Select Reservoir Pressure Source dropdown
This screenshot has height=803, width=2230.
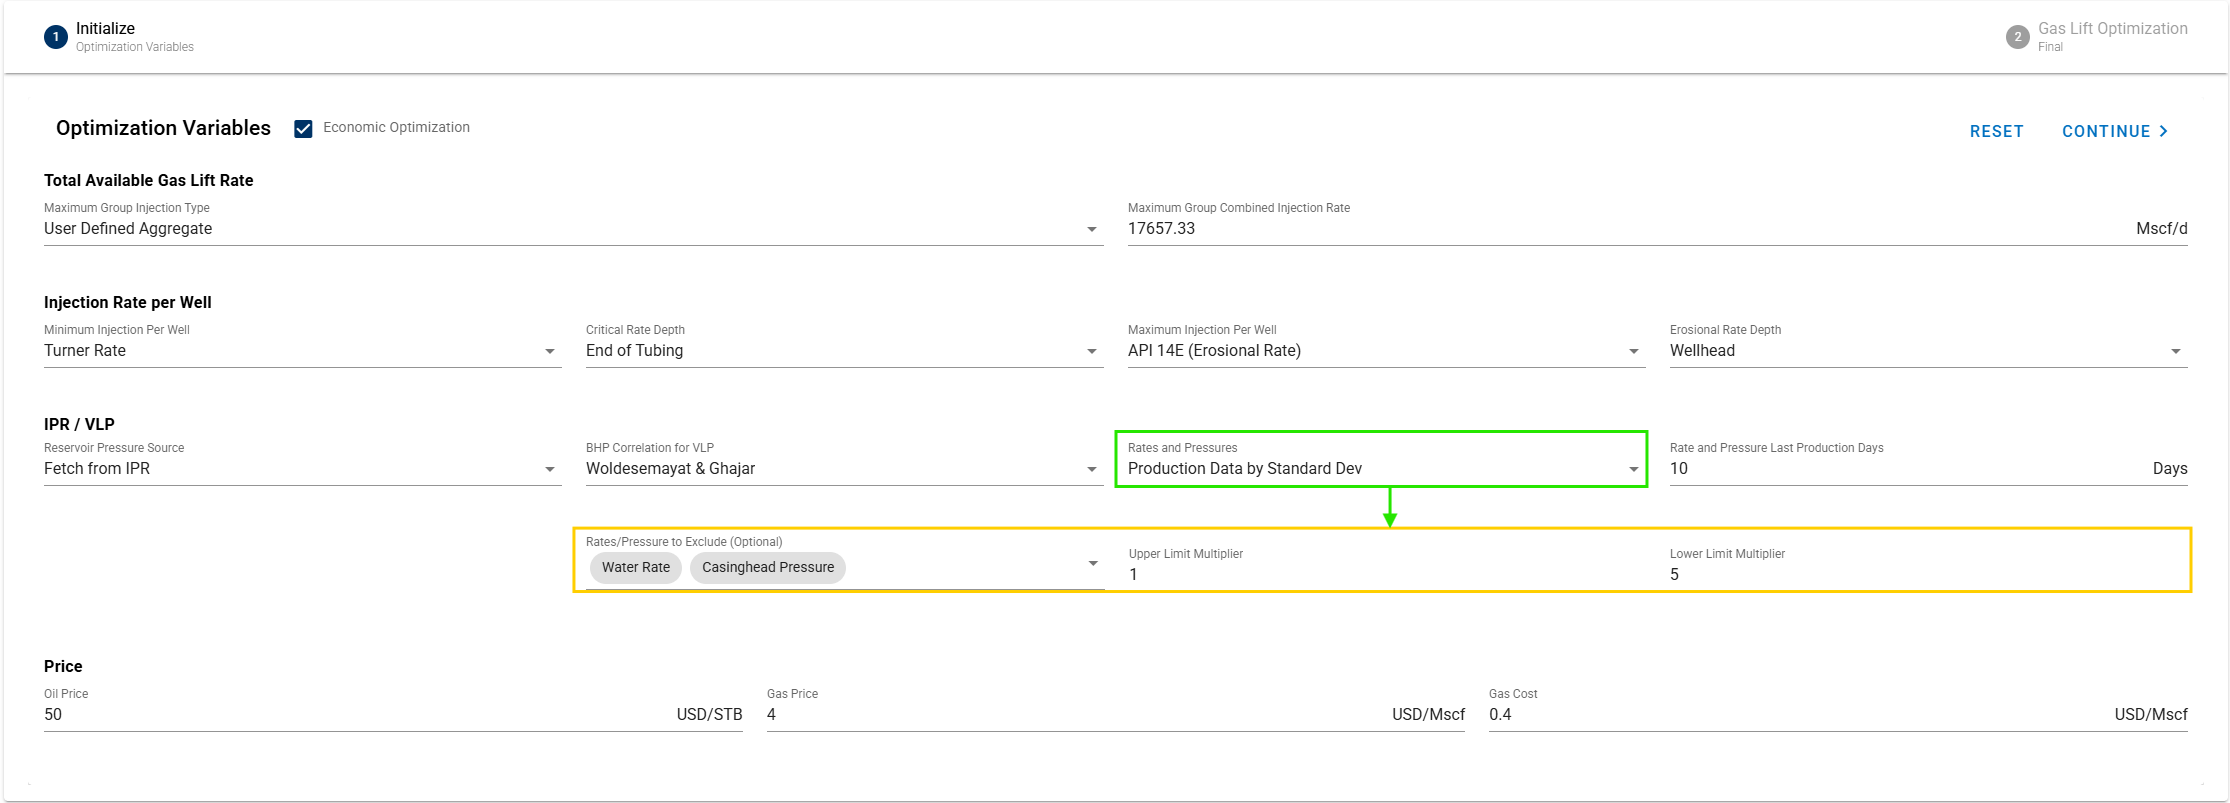[x=302, y=469]
